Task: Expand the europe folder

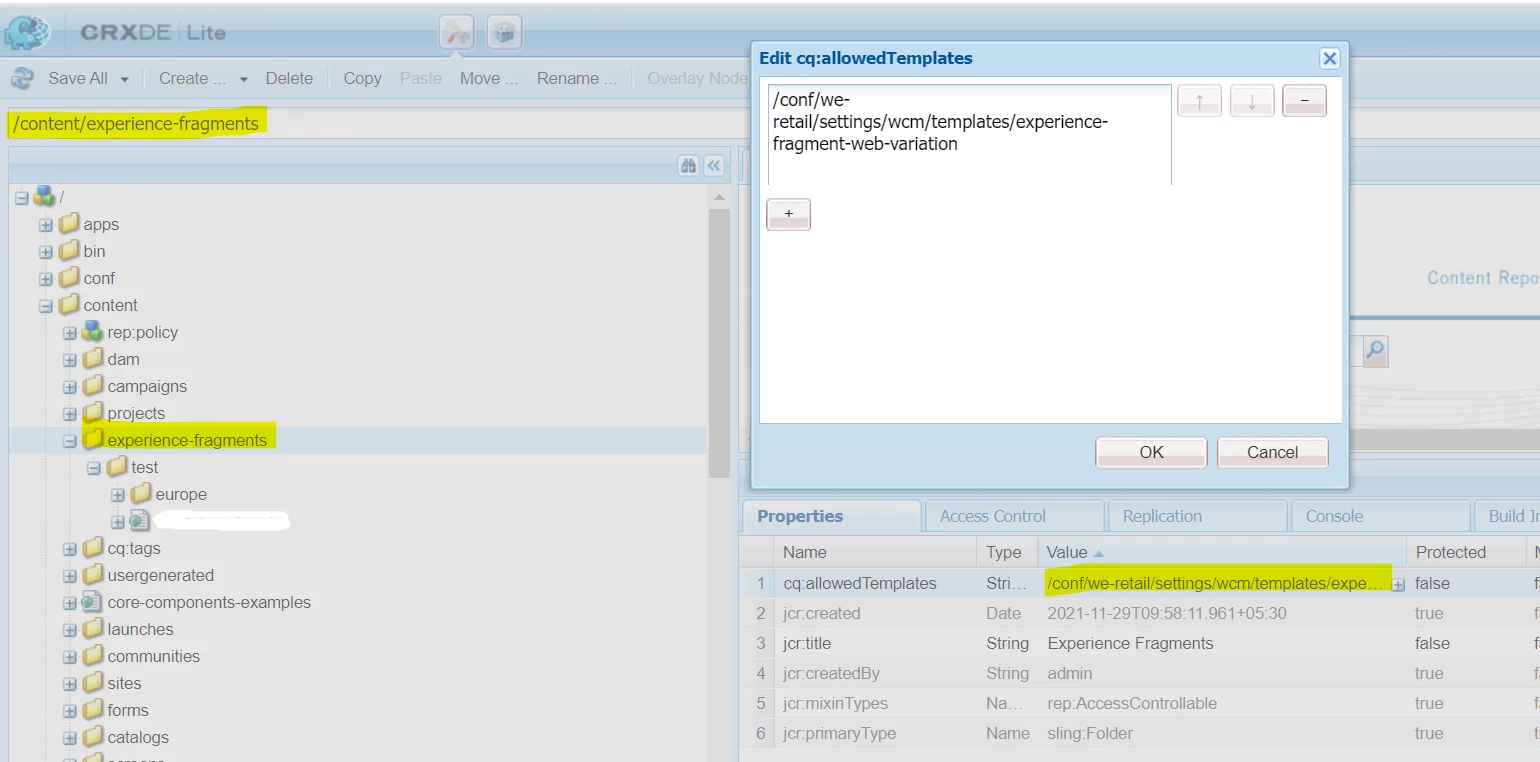Action: point(118,495)
